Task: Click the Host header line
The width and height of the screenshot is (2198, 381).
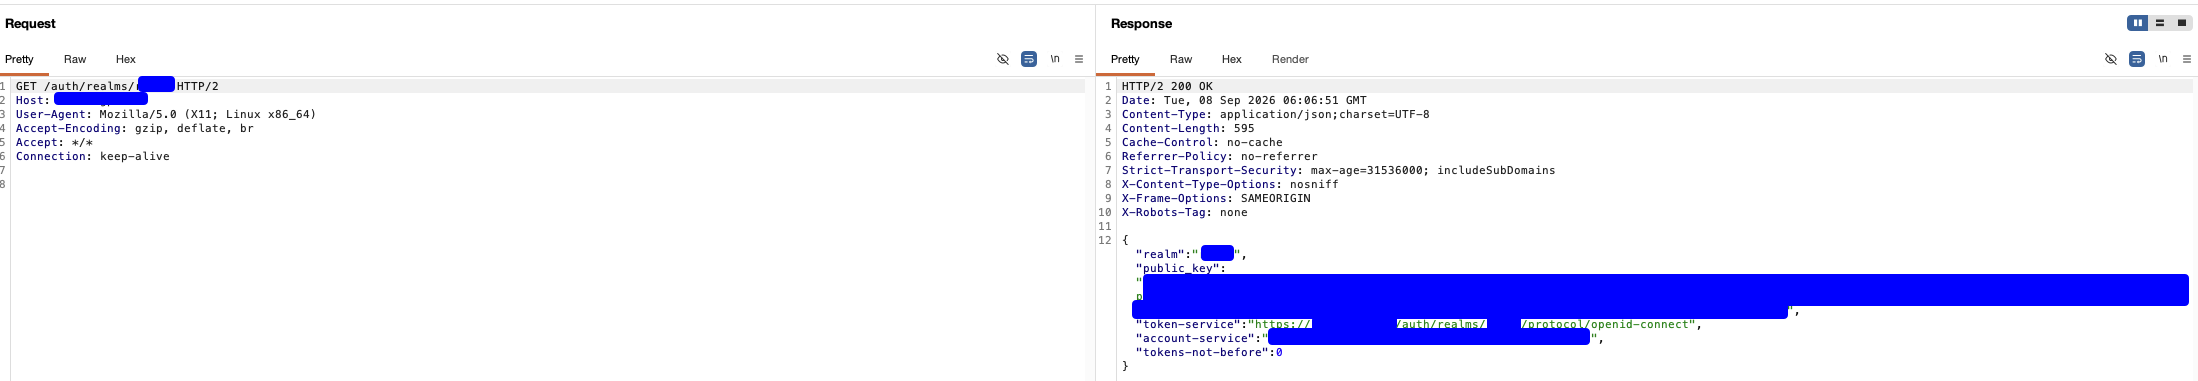Action: coord(82,100)
